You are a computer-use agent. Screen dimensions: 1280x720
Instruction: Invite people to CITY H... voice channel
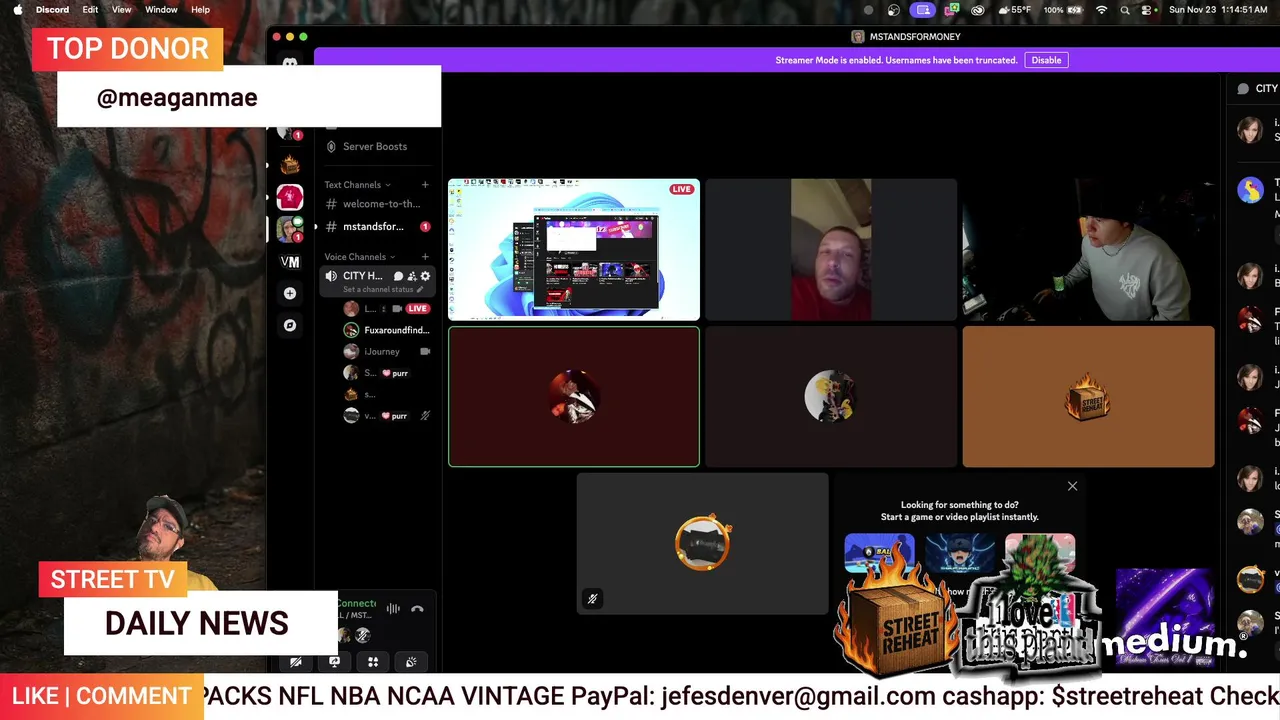(x=411, y=276)
